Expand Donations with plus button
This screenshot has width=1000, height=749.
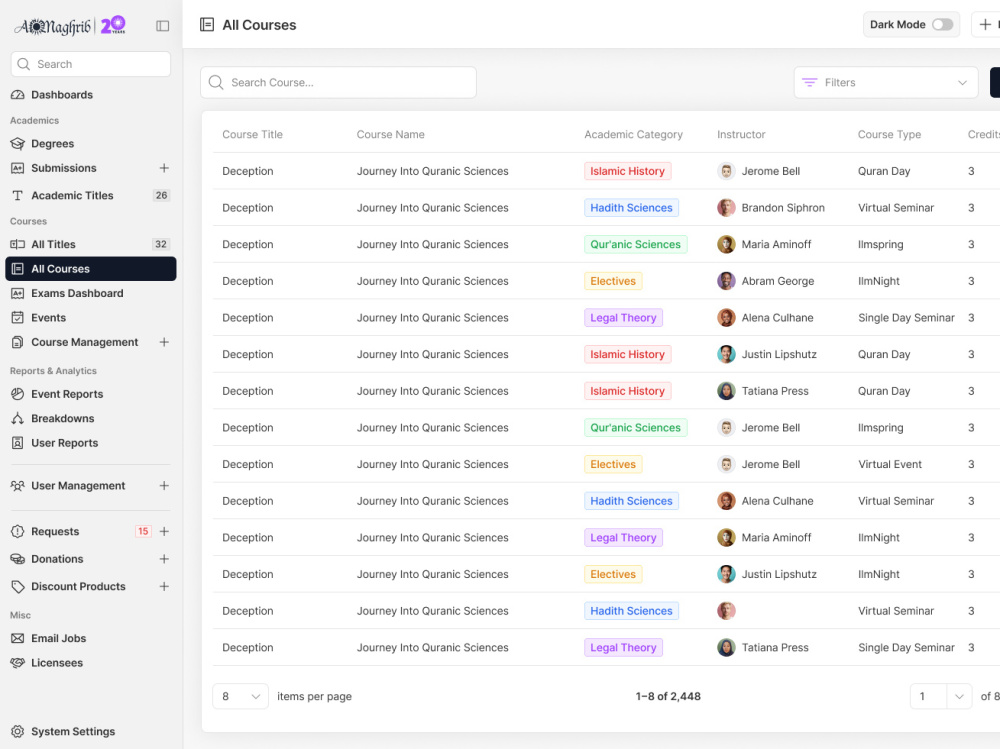tap(164, 559)
